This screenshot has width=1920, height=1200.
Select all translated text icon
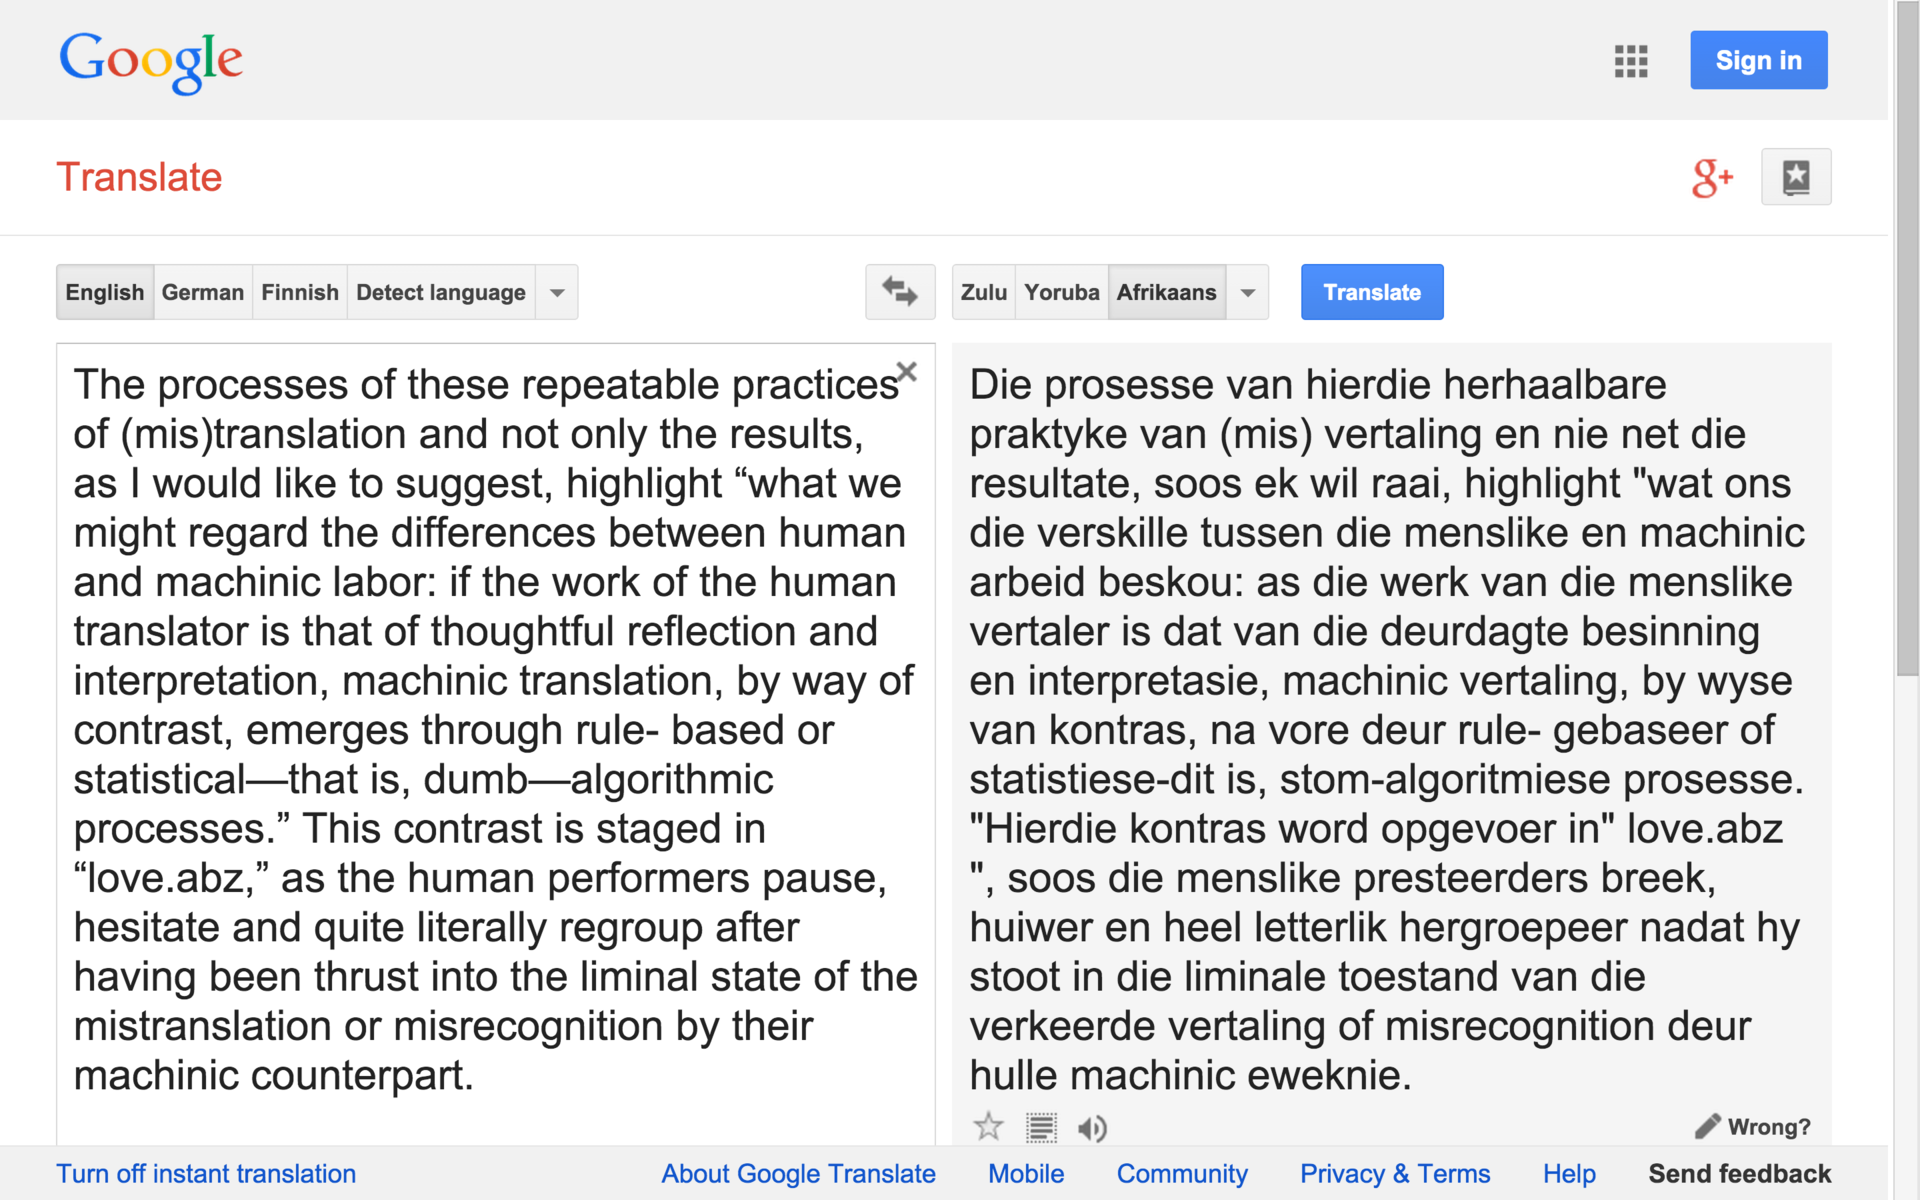(1041, 1128)
